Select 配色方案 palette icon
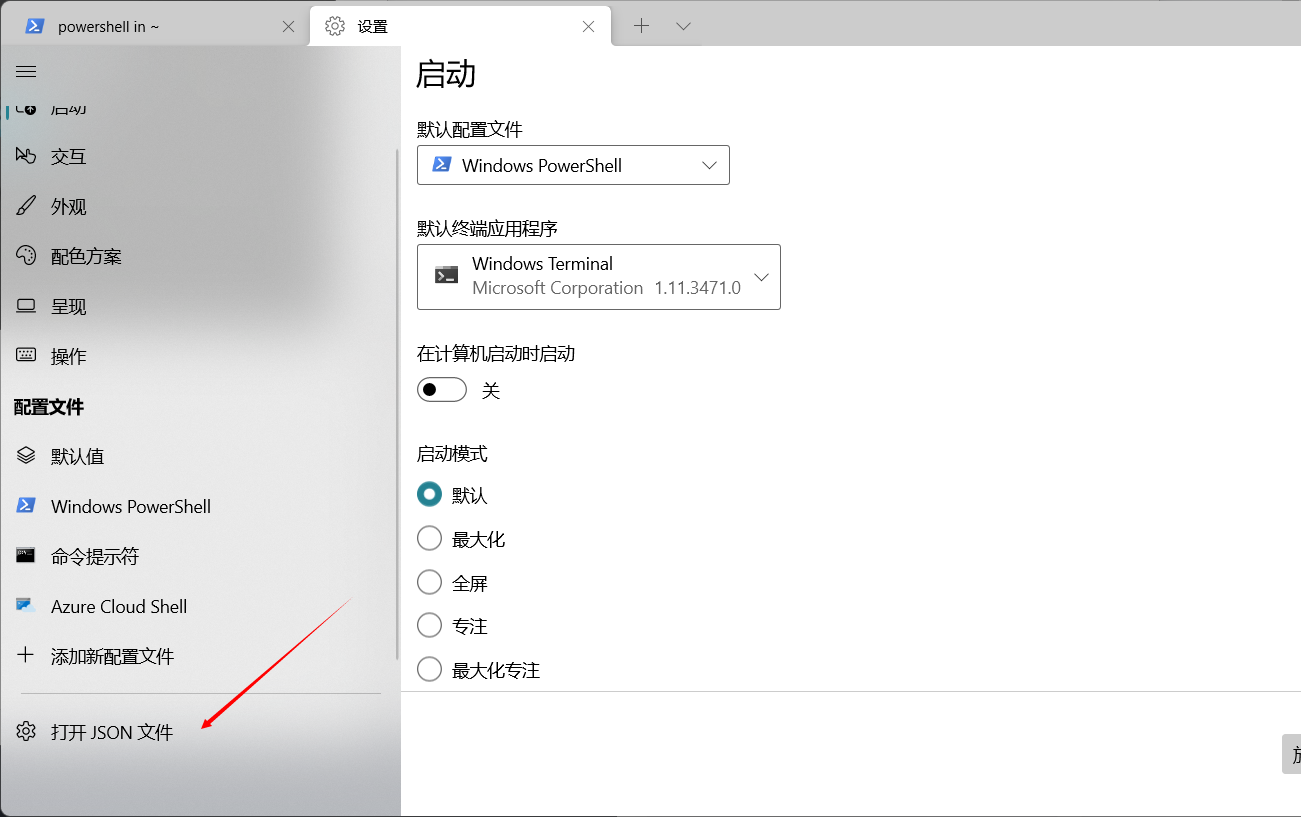 pos(26,256)
